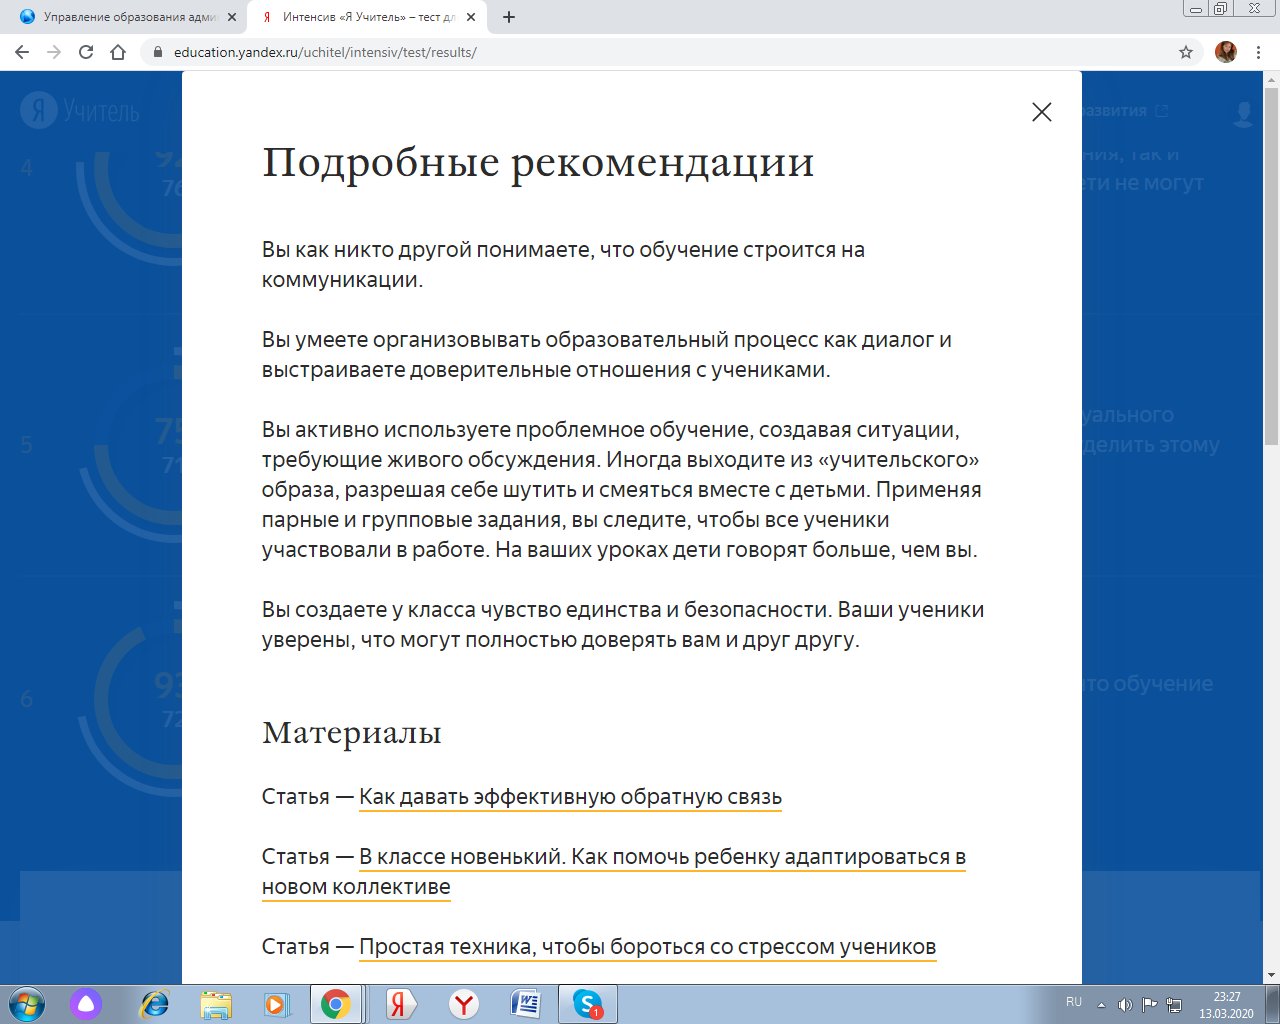Click the browser back arrow
The image size is (1280, 1024).
tap(22, 52)
